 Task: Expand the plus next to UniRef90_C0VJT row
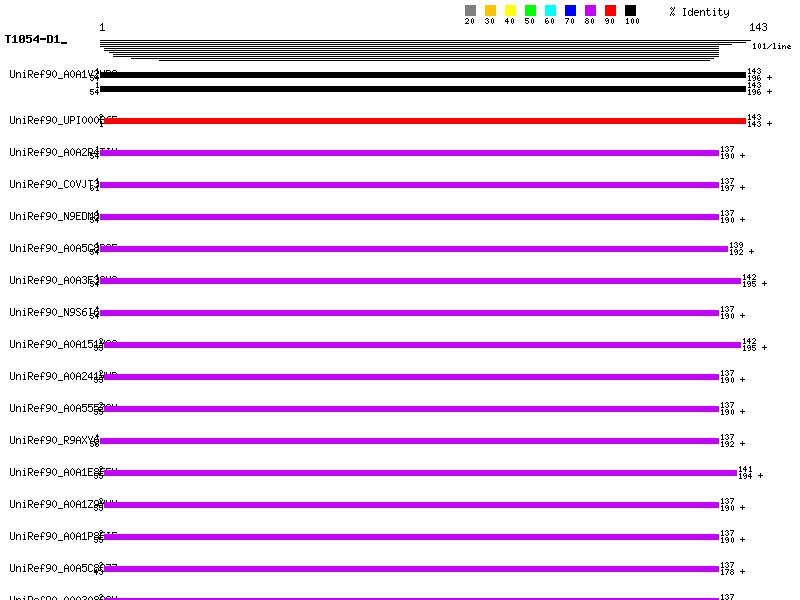(743, 188)
